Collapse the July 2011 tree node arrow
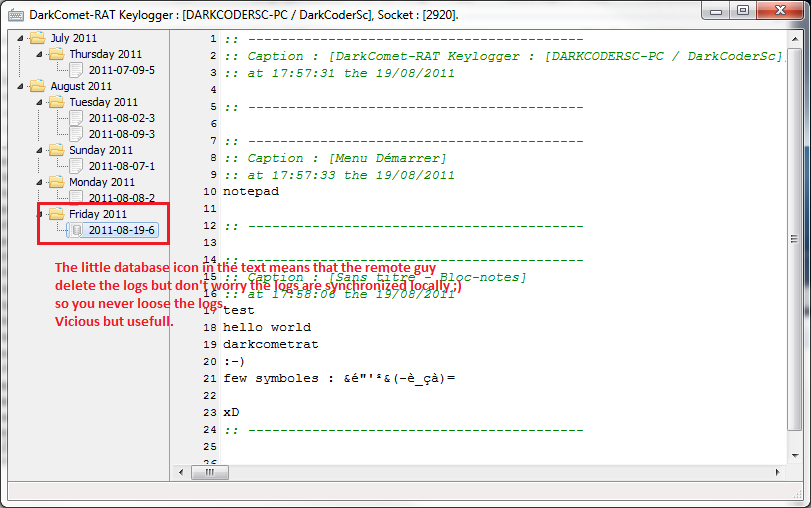Image resolution: width=811 pixels, height=508 pixels. pos(22,38)
